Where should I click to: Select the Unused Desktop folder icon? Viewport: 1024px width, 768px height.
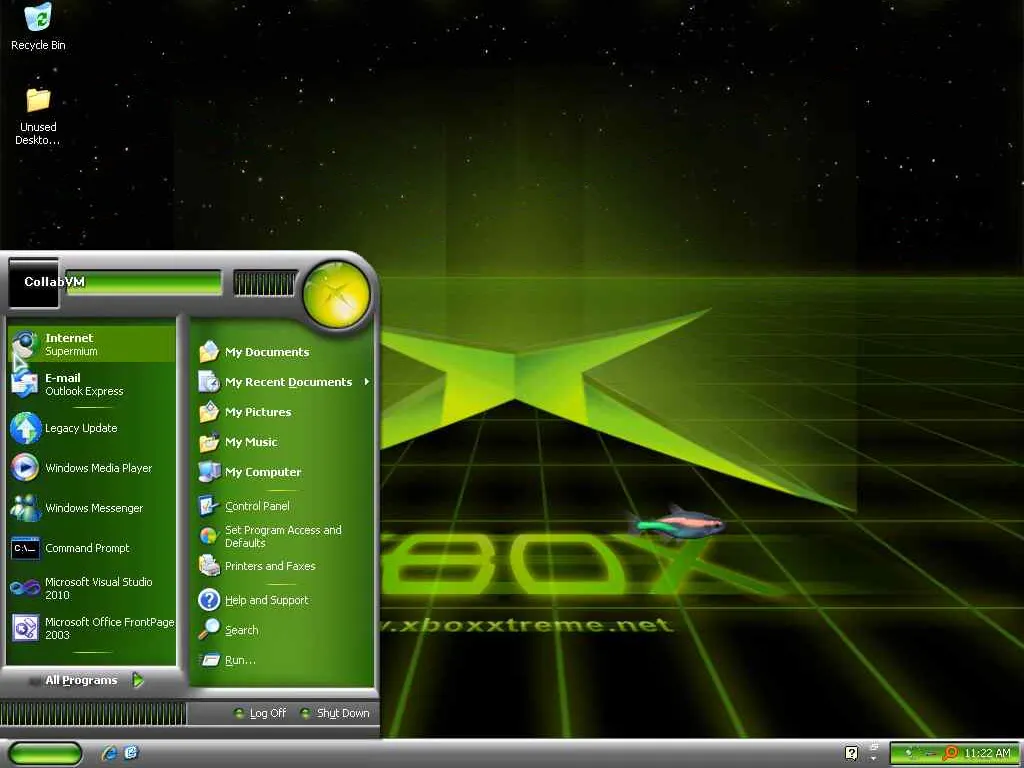tap(38, 116)
